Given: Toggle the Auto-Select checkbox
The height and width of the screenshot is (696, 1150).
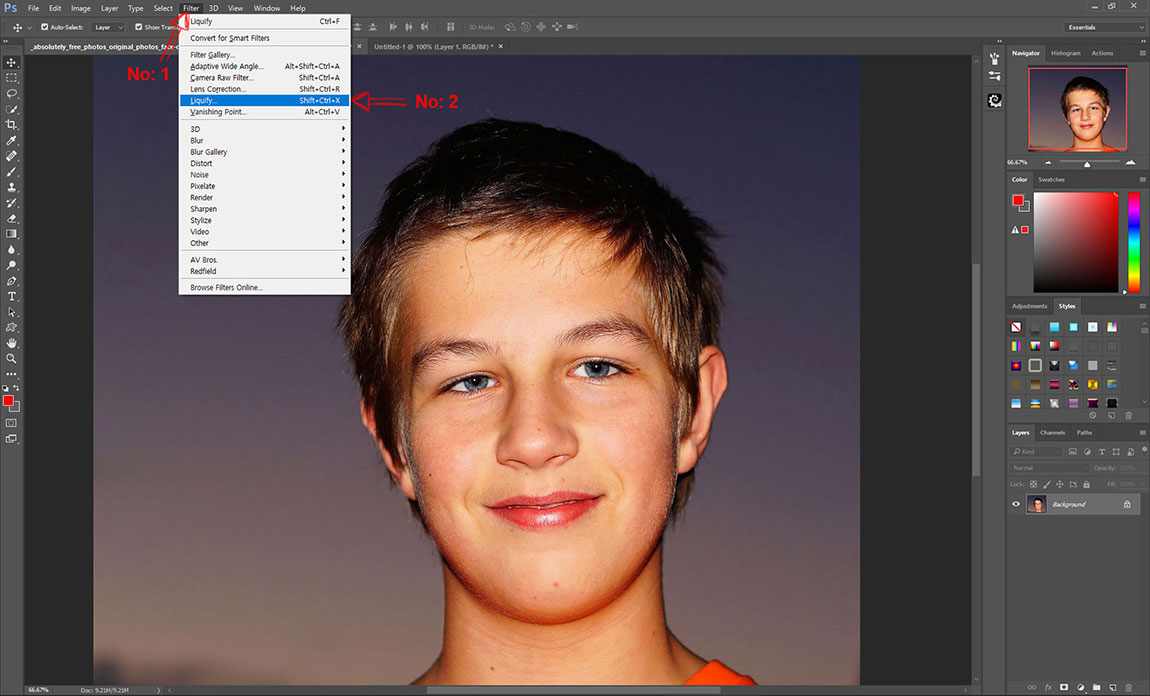Looking at the screenshot, I should (x=45, y=27).
